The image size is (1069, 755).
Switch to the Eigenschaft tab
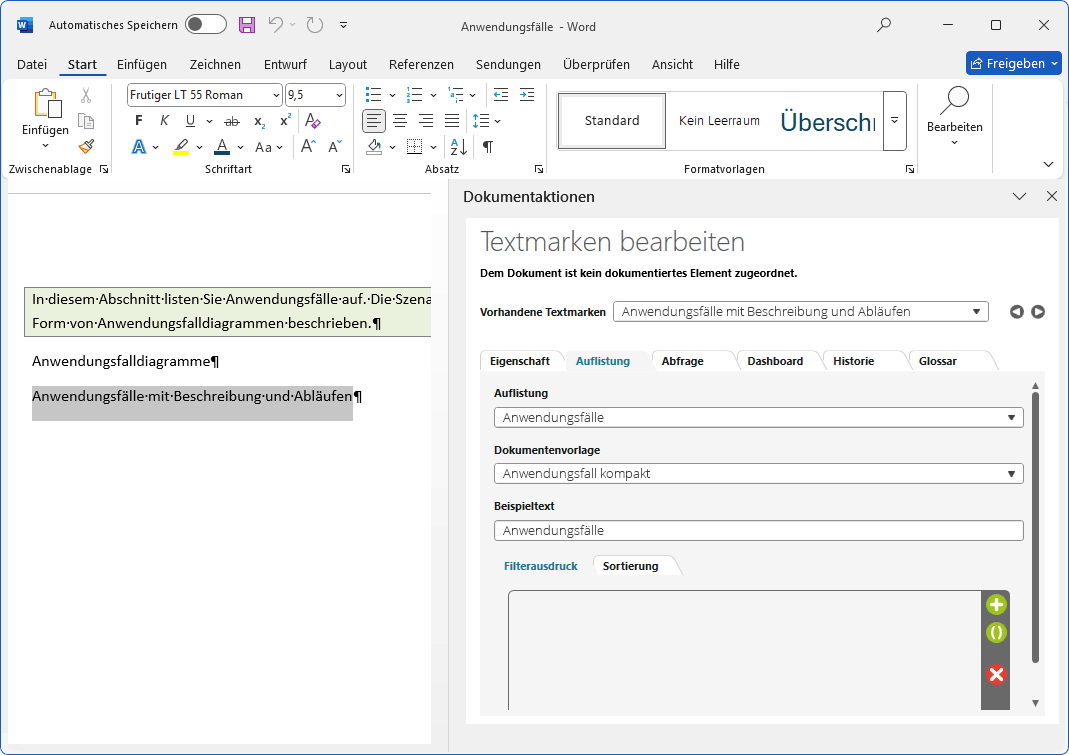point(520,361)
